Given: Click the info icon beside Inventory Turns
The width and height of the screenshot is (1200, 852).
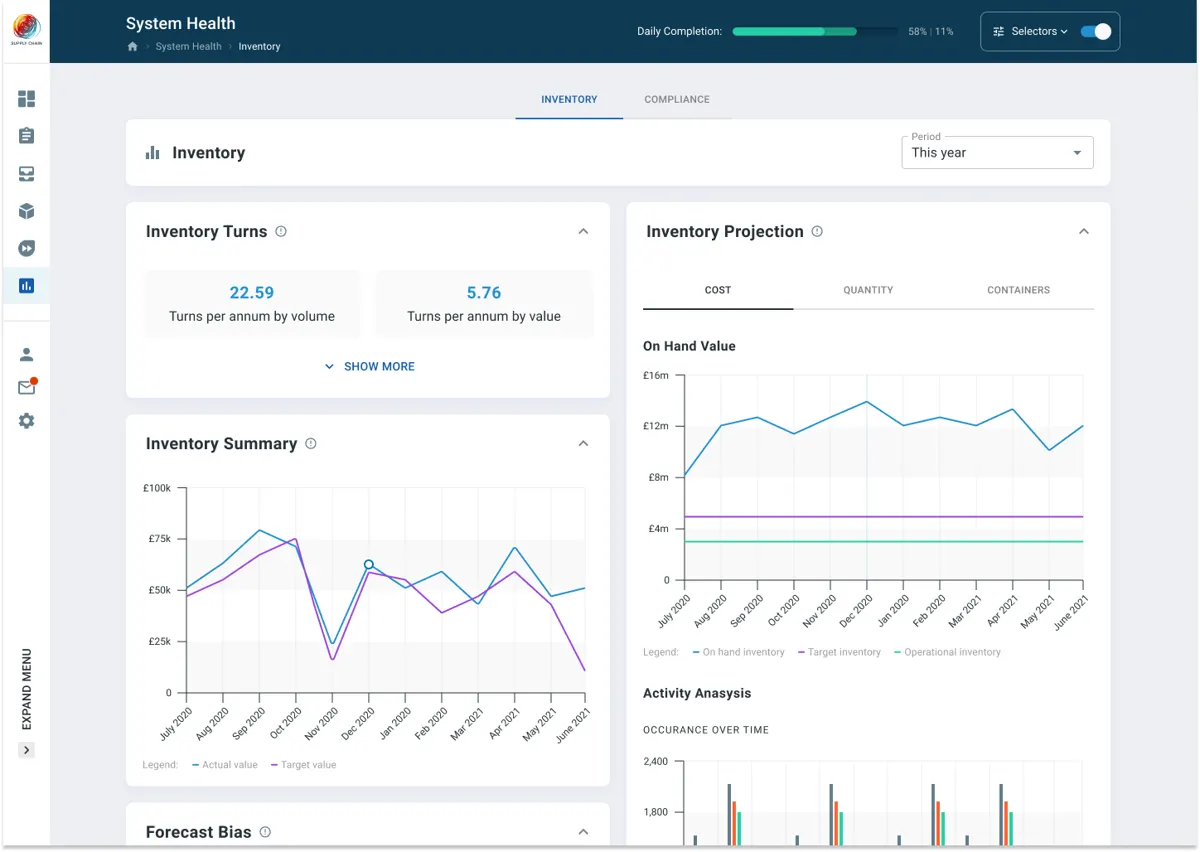Looking at the screenshot, I should [281, 231].
